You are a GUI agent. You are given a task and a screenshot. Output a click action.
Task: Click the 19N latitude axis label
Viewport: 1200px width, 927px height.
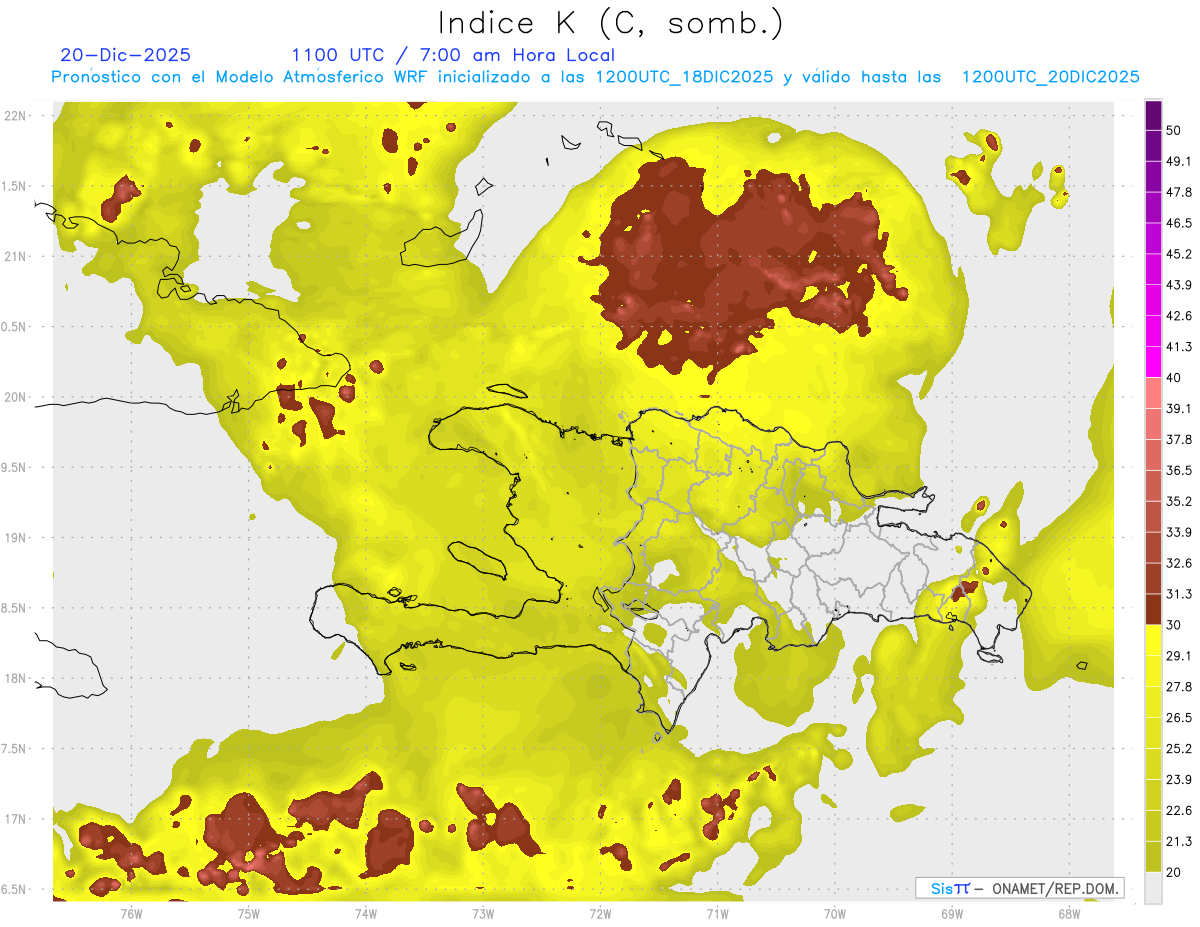point(16,538)
